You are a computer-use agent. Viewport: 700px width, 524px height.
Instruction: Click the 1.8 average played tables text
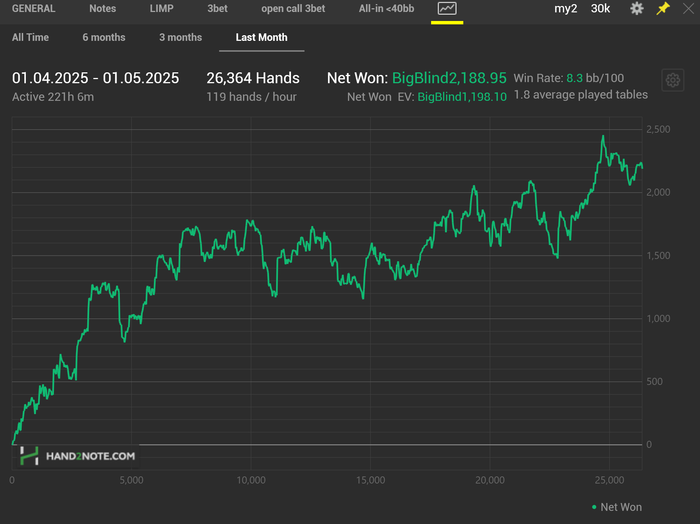coord(581,95)
